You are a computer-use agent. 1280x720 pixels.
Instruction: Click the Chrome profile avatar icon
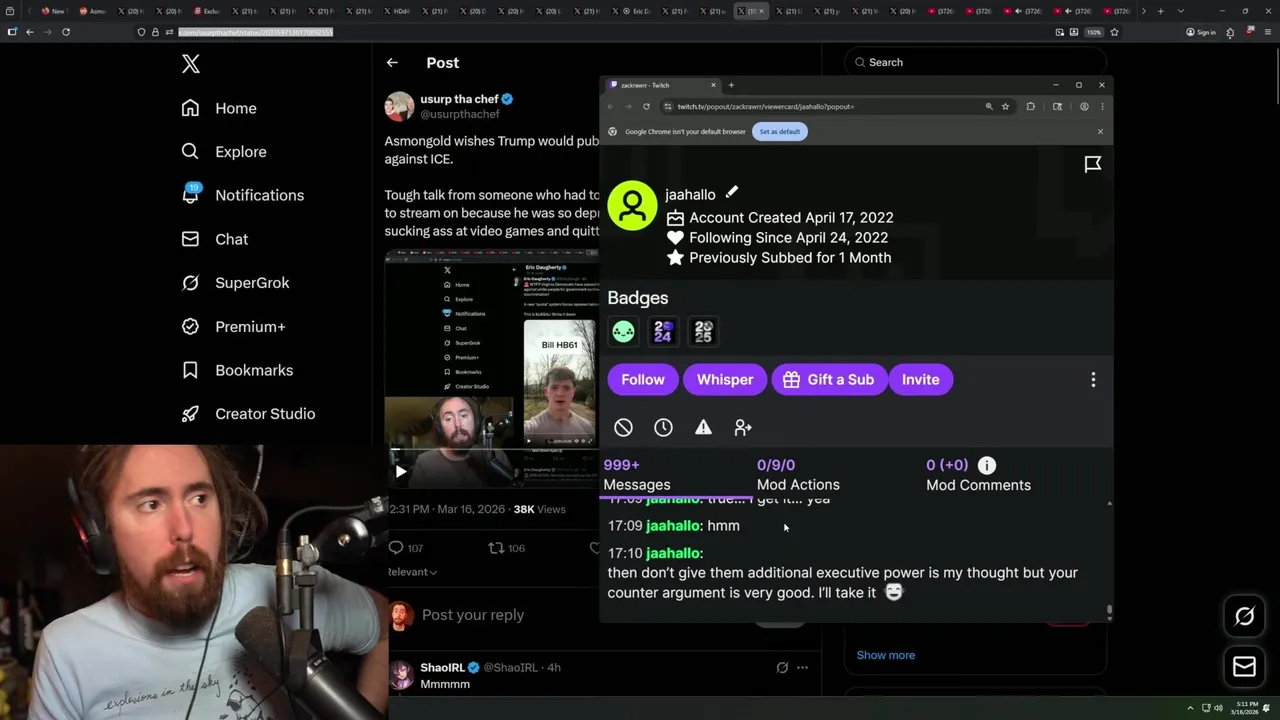point(1084,106)
